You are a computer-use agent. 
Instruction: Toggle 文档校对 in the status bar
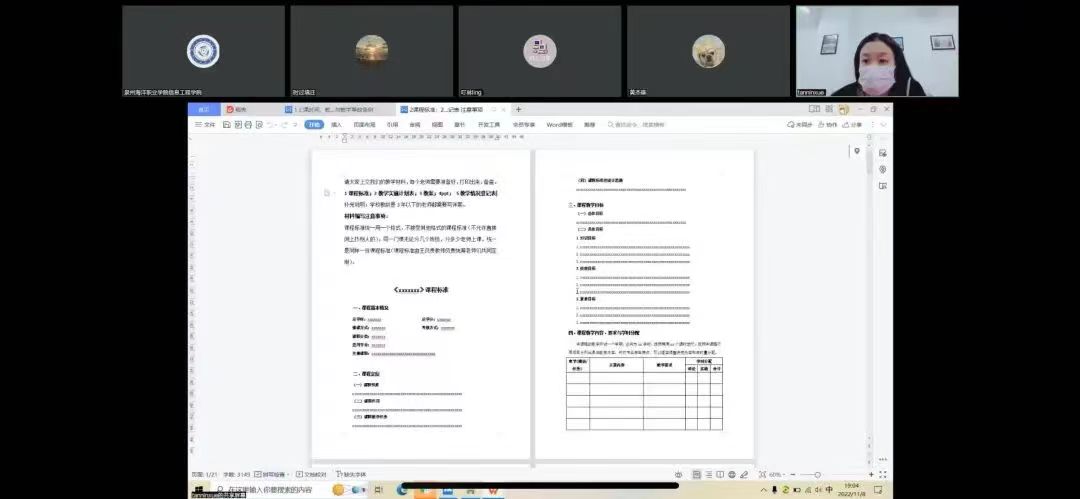(x=312, y=473)
